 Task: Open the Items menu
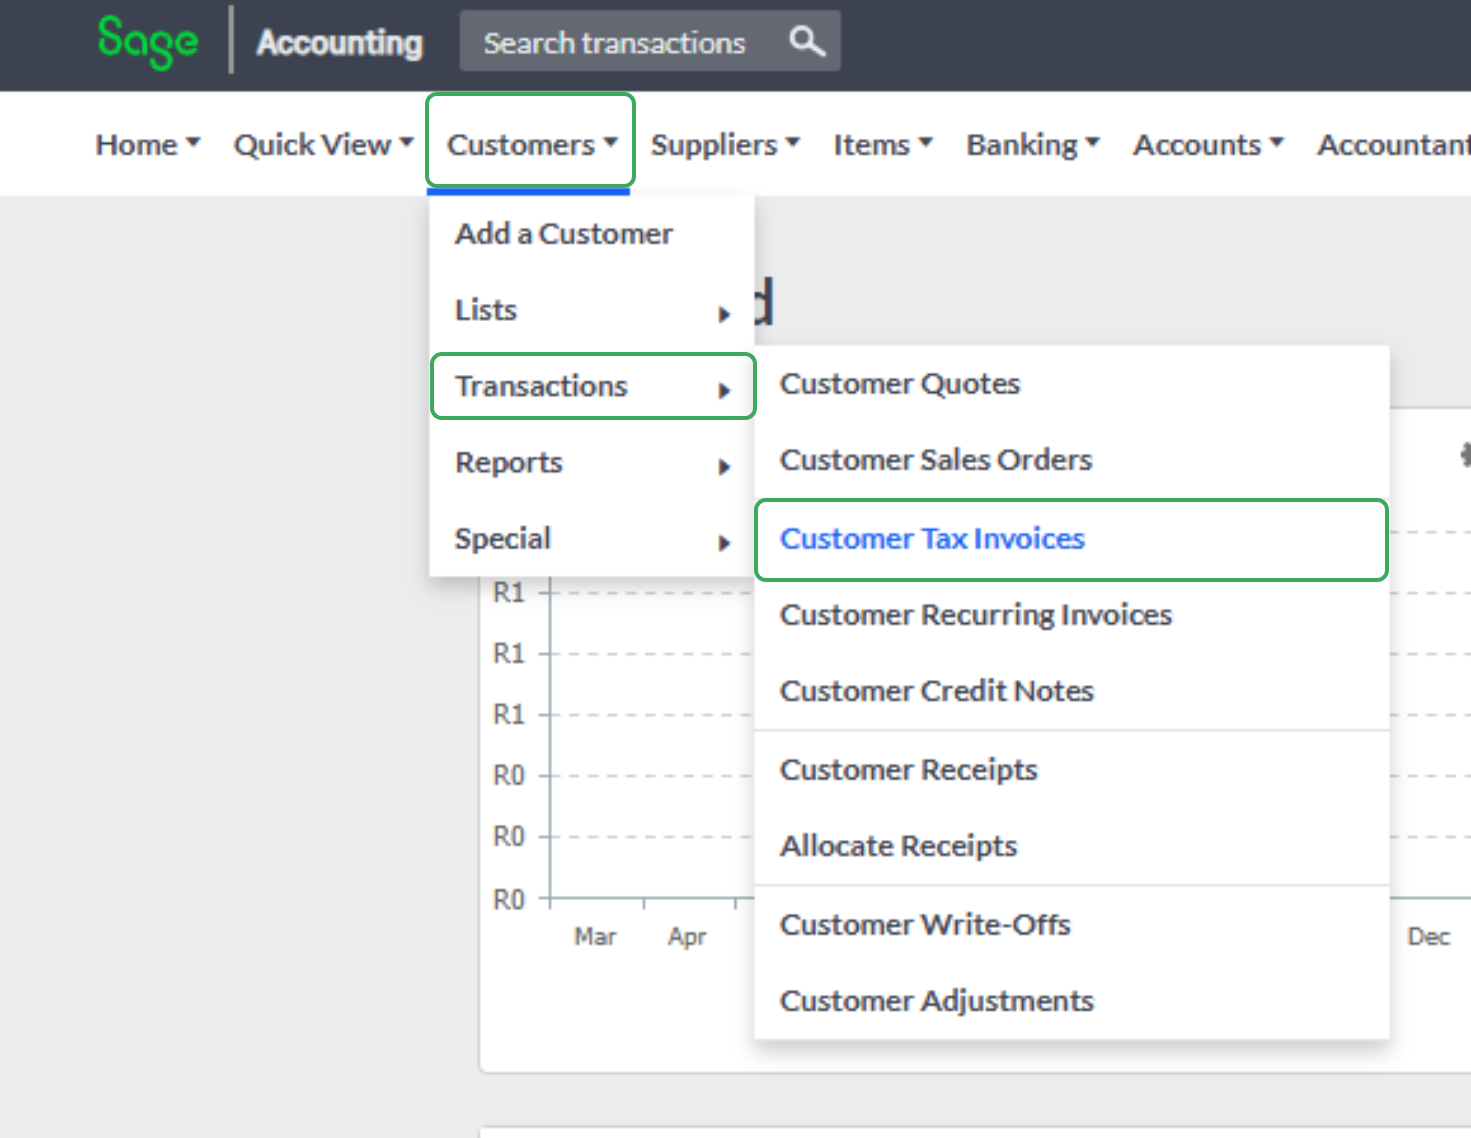(883, 145)
